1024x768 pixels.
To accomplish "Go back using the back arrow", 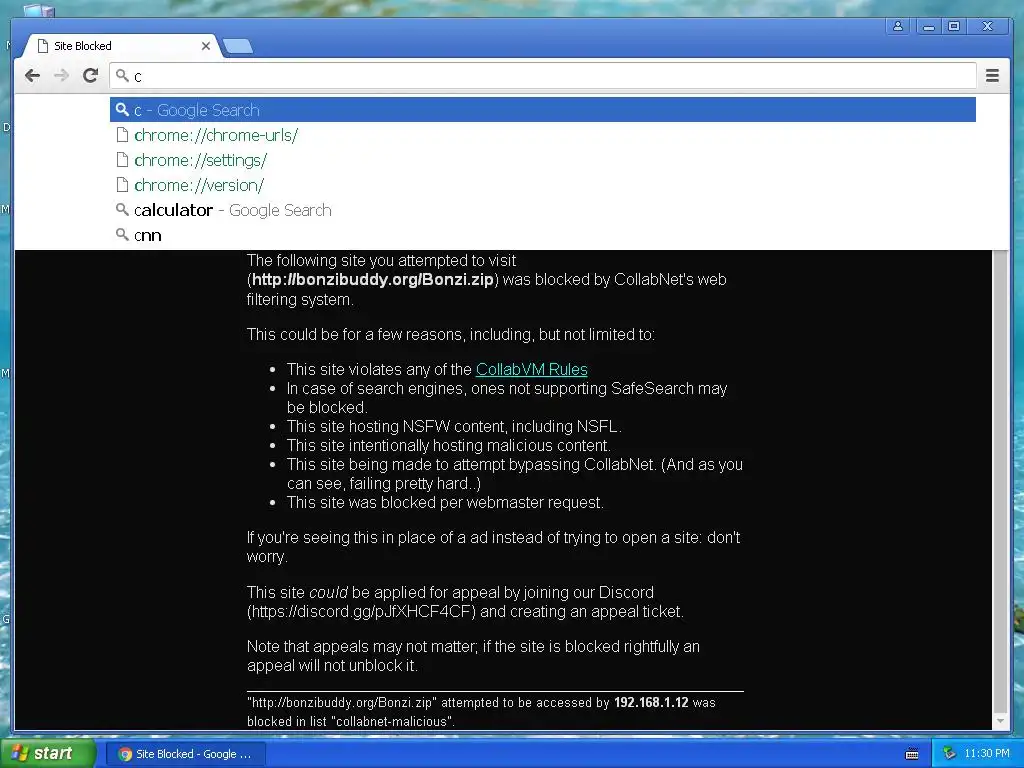I will coord(33,76).
